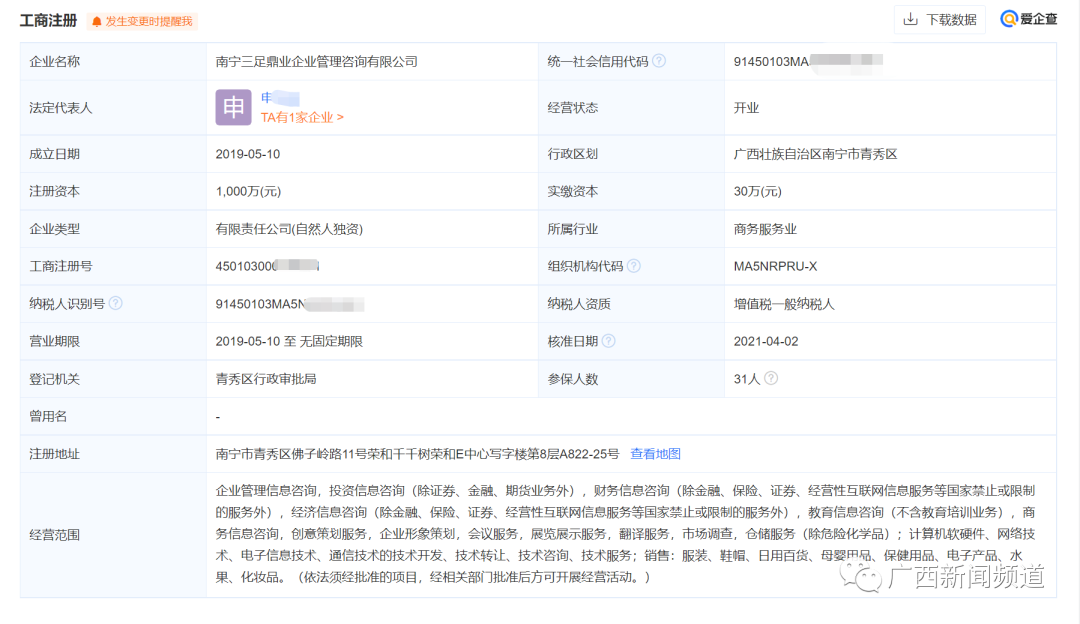Click the 经营范围 business scope text

625,534
